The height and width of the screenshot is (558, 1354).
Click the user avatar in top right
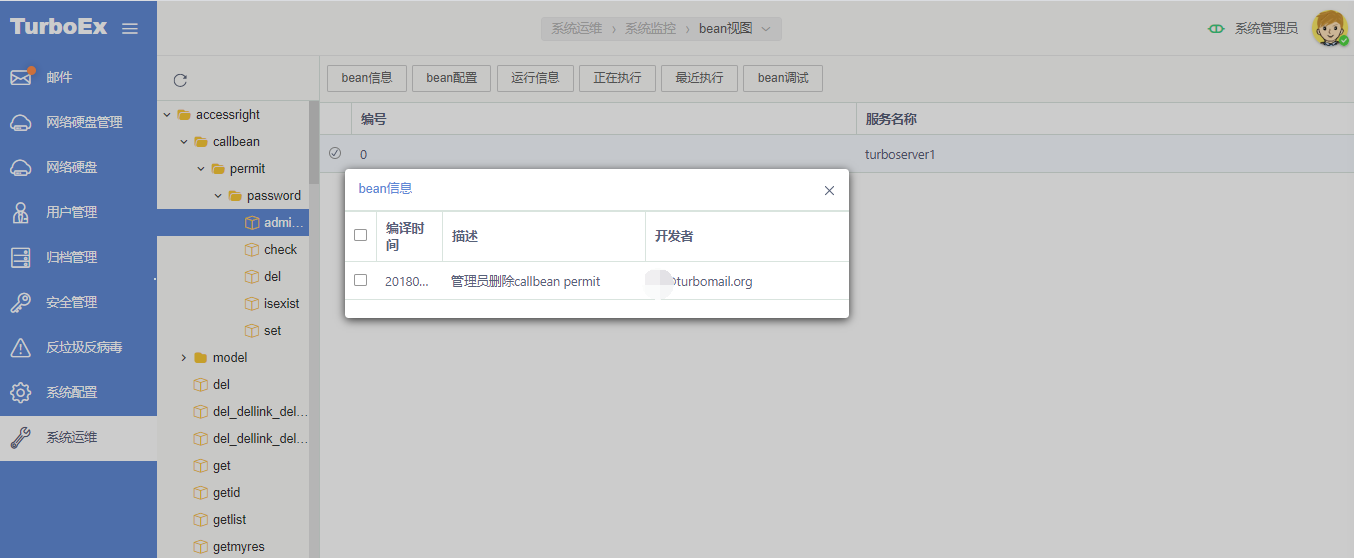(x=1329, y=28)
